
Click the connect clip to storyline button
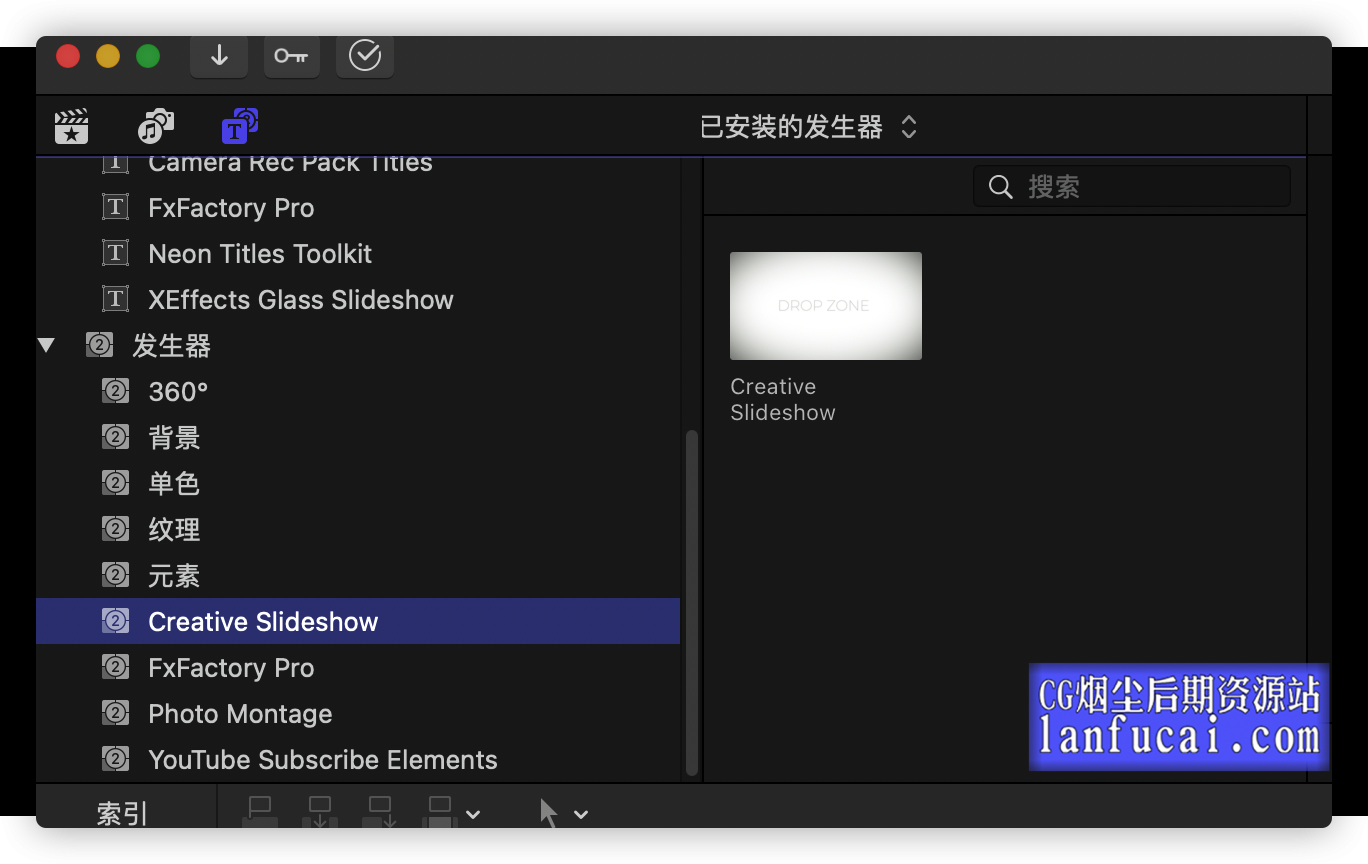tap(260, 813)
